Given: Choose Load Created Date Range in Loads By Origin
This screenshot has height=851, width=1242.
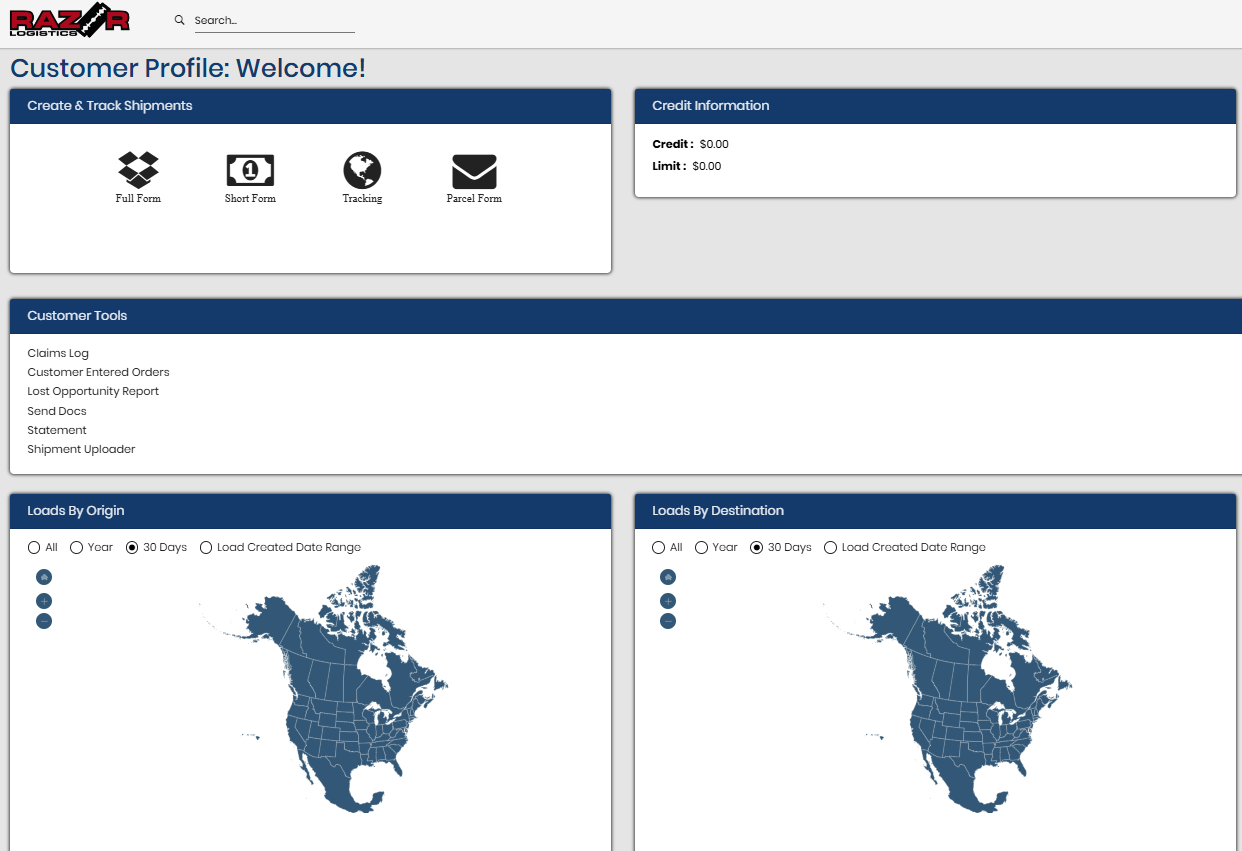Looking at the screenshot, I should (207, 548).
